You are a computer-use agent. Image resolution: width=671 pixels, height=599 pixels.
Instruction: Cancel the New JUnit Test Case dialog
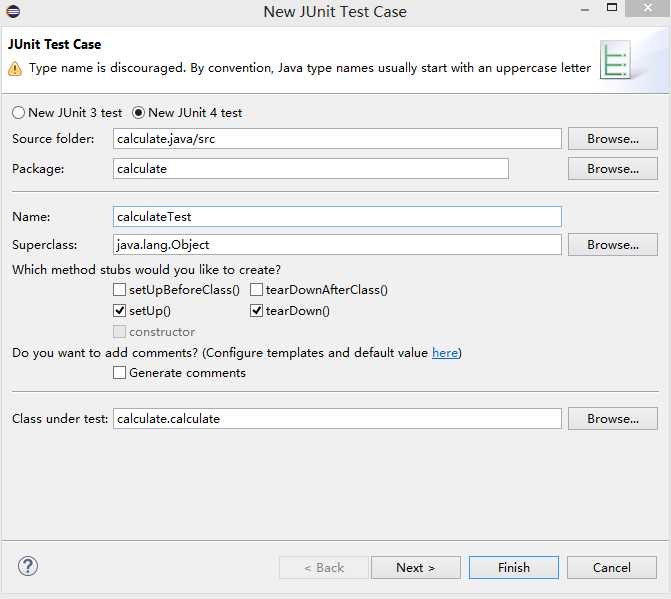pos(612,568)
